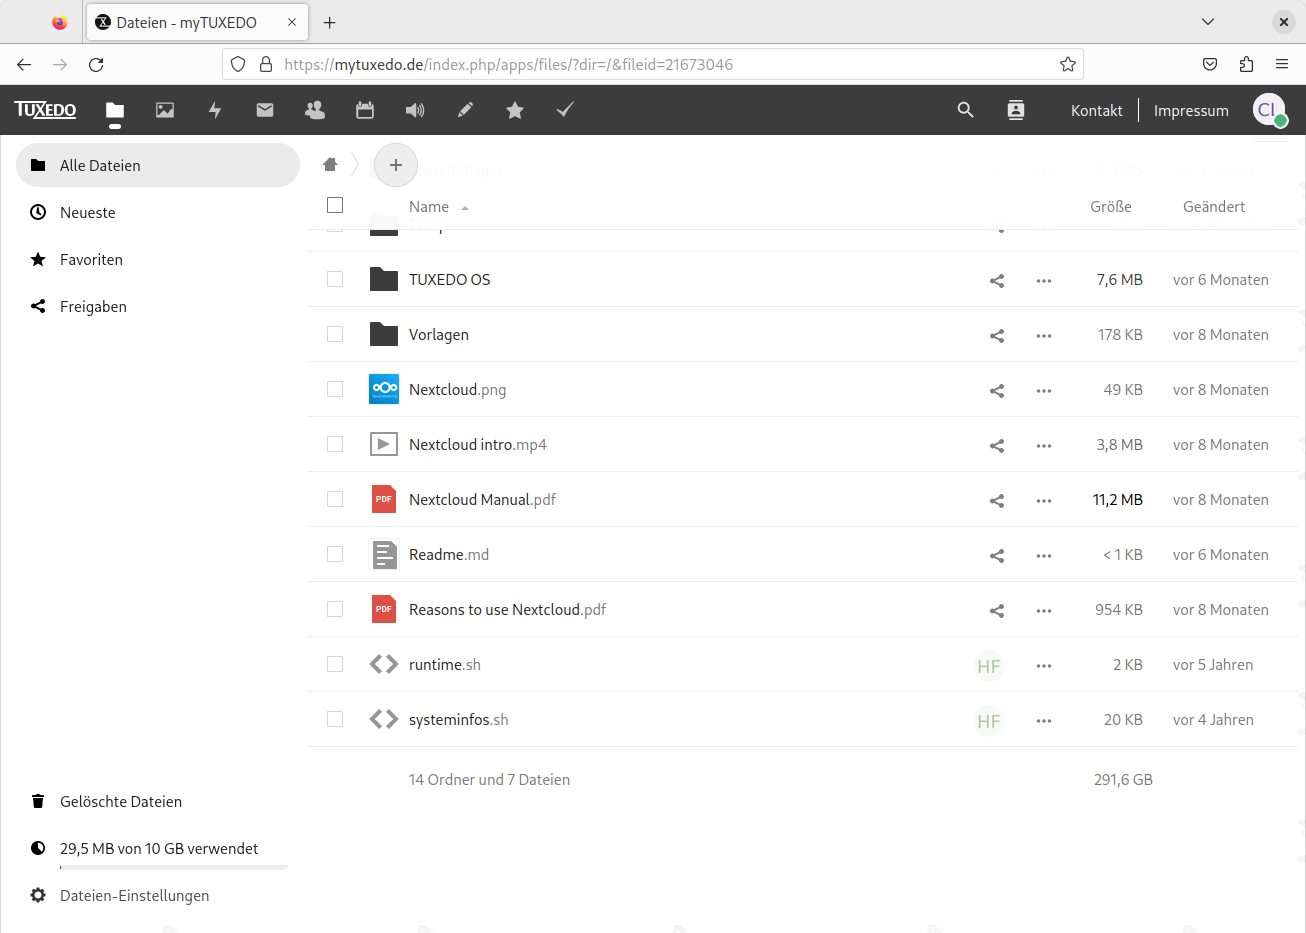Image resolution: width=1306 pixels, height=933 pixels.
Task: Share Reasons to use Nextcloud.pdf
Action: 997,611
